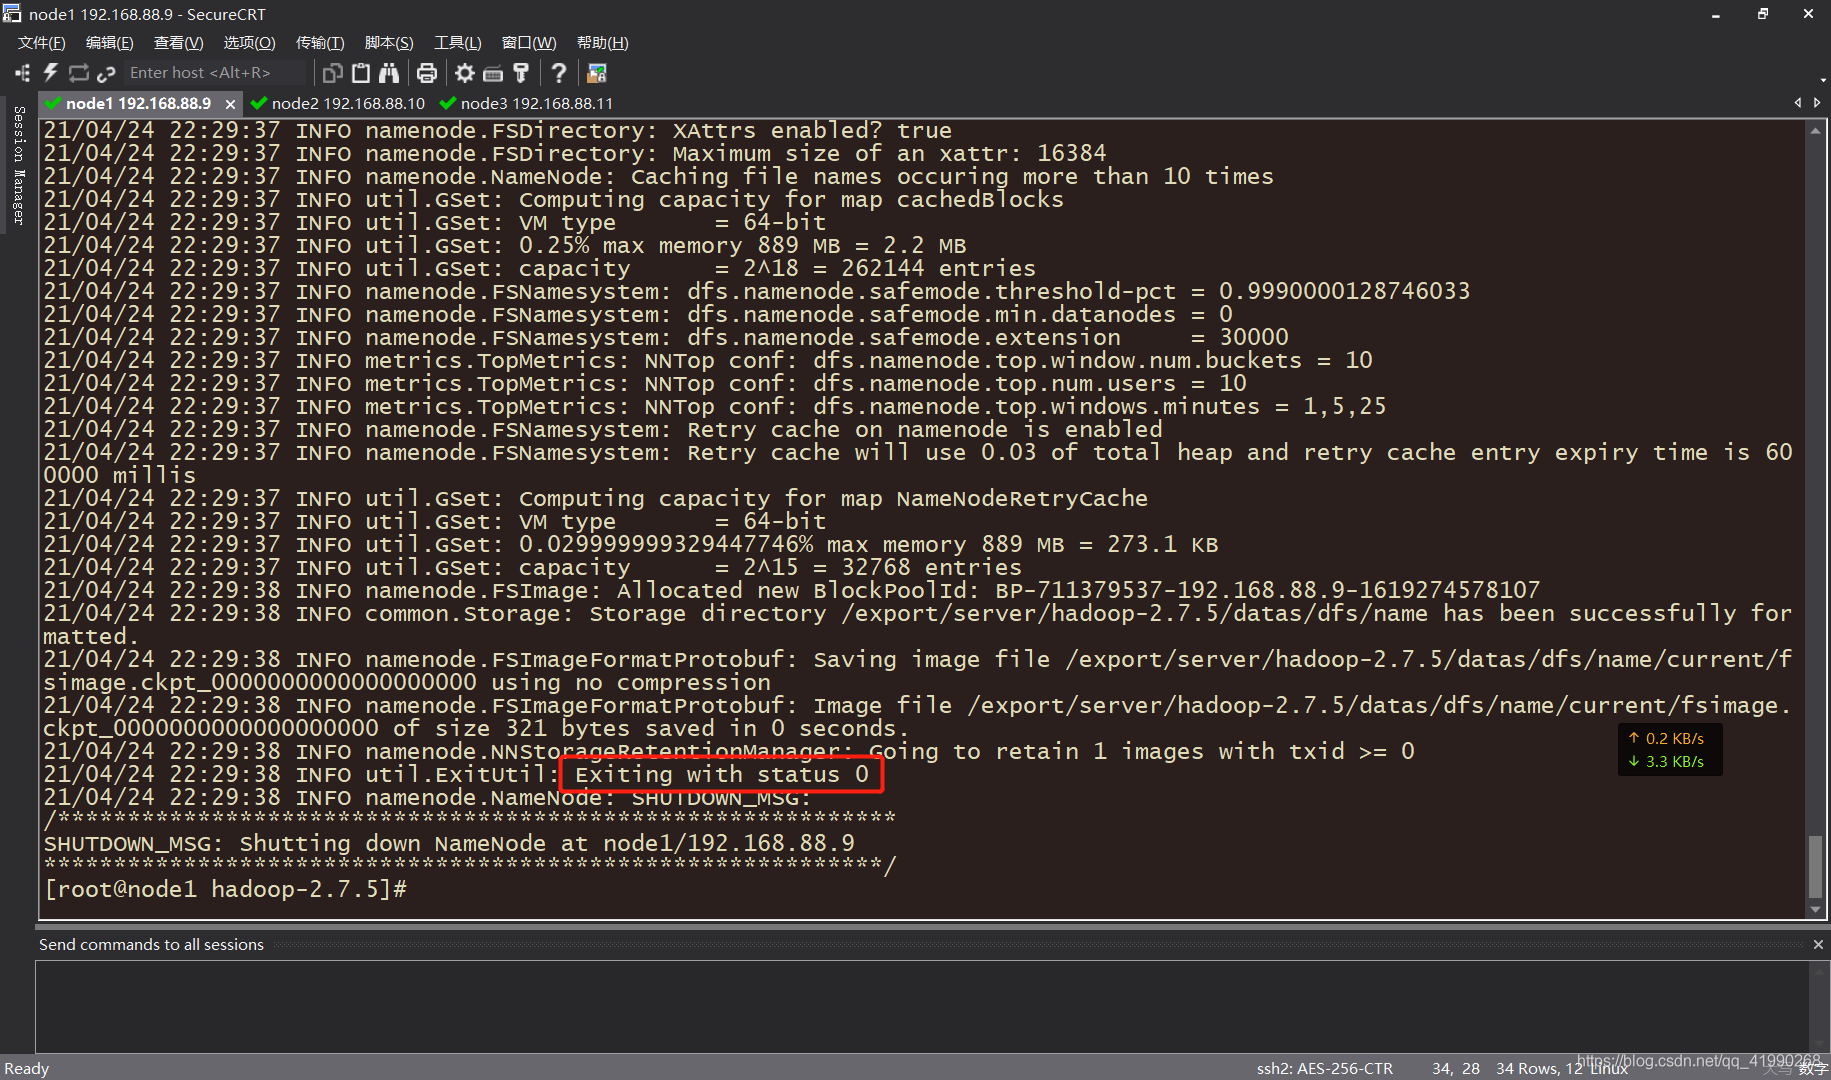Click the Reconnect arrows icon
Viewport: 1831px width, 1080px height.
click(x=78, y=73)
